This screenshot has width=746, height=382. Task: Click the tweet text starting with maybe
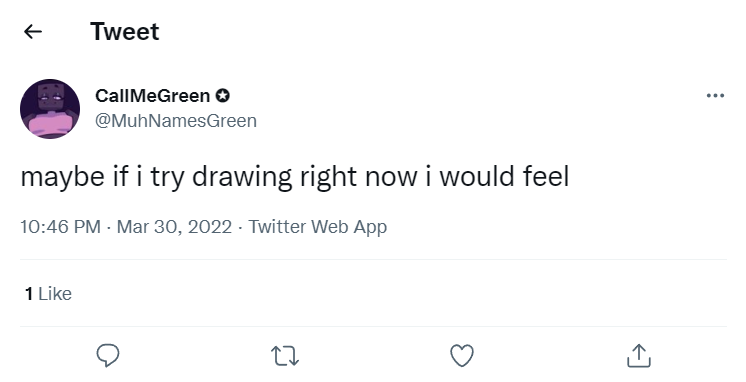(294, 177)
